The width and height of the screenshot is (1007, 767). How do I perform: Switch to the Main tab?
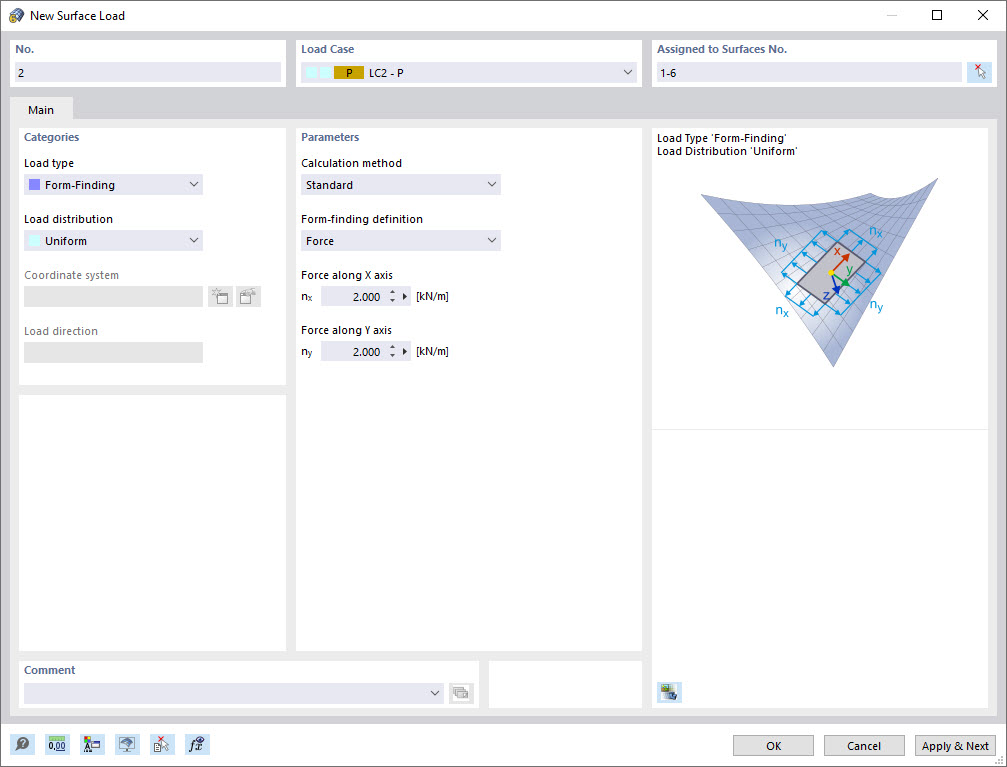click(41, 110)
